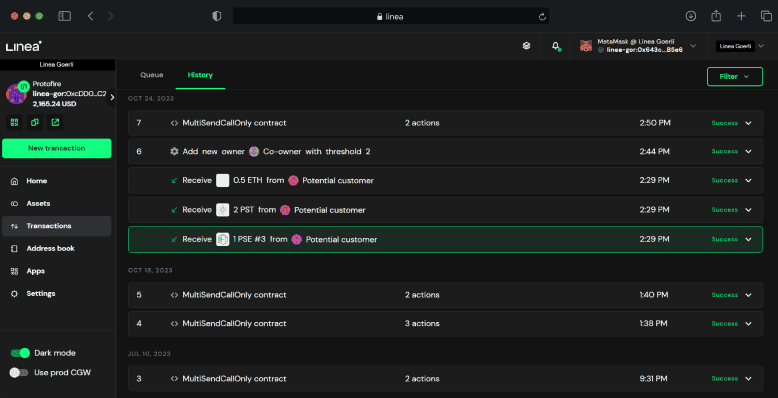Click the Success status of transaction 7
The image size is (778, 398).
724,123
